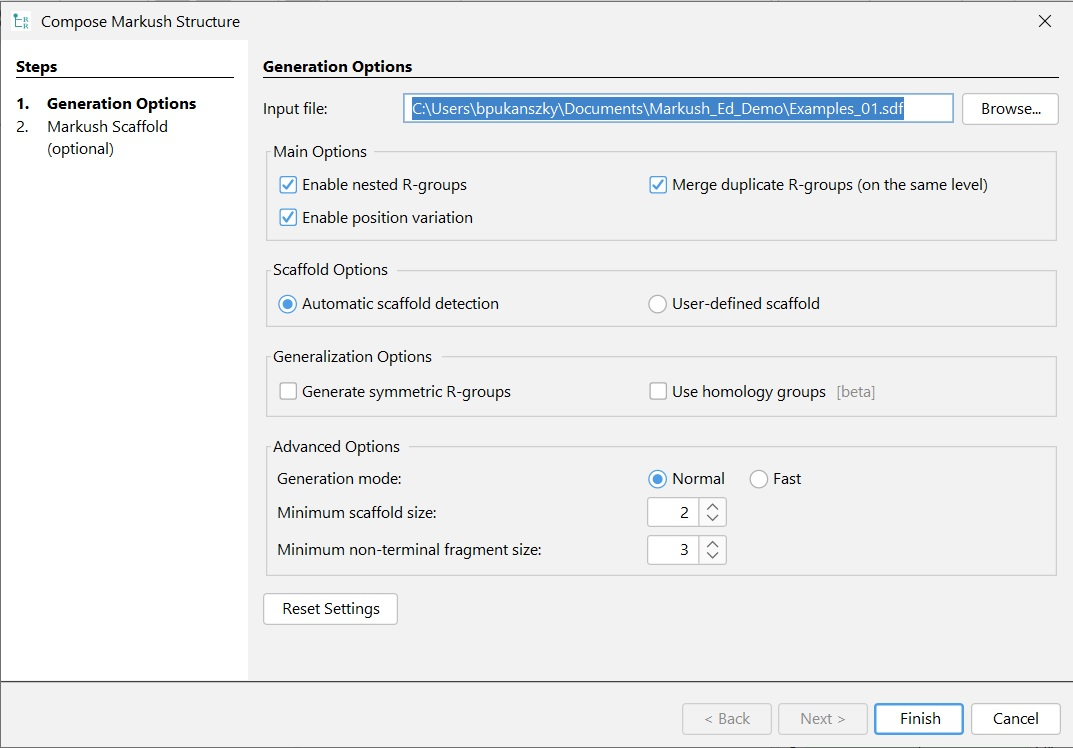This screenshot has width=1073, height=748.
Task: Uncheck Enable nested R-groups
Action: 288,185
